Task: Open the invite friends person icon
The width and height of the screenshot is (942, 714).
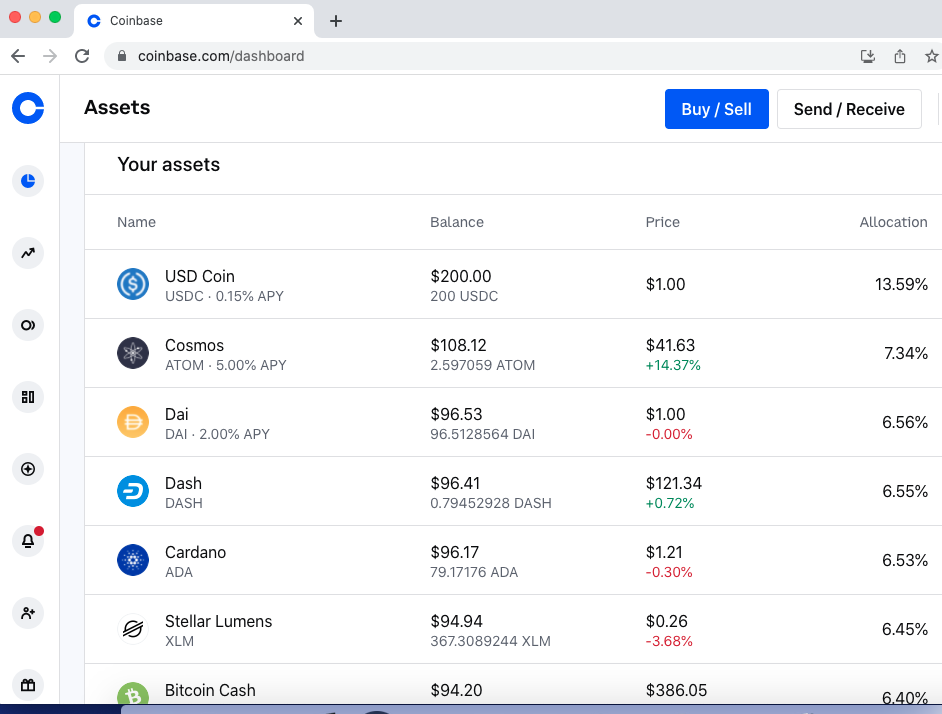Action: (x=28, y=613)
